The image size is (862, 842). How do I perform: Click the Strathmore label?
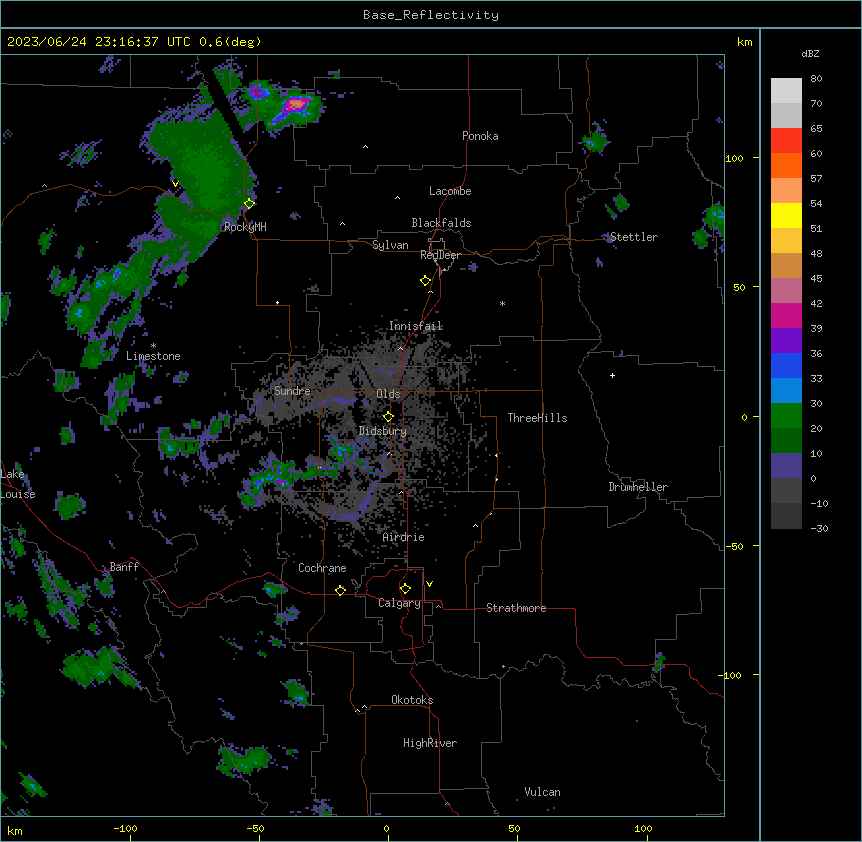point(516,608)
